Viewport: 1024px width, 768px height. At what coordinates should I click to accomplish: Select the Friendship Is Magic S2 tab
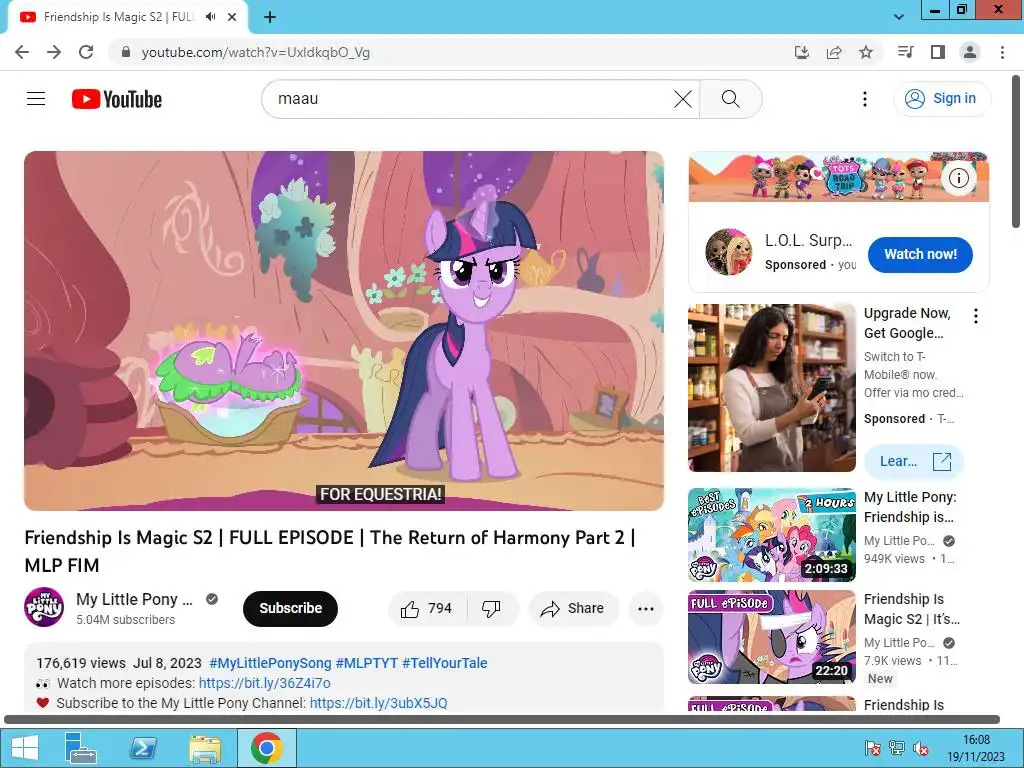pos(118,17)
